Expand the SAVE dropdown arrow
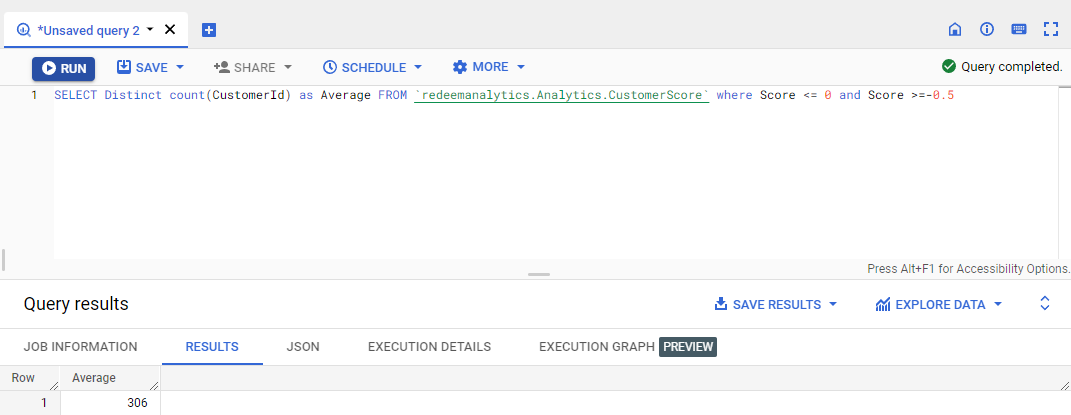The height and width of the screenshot is (415, 1071). tap(180, 68)
